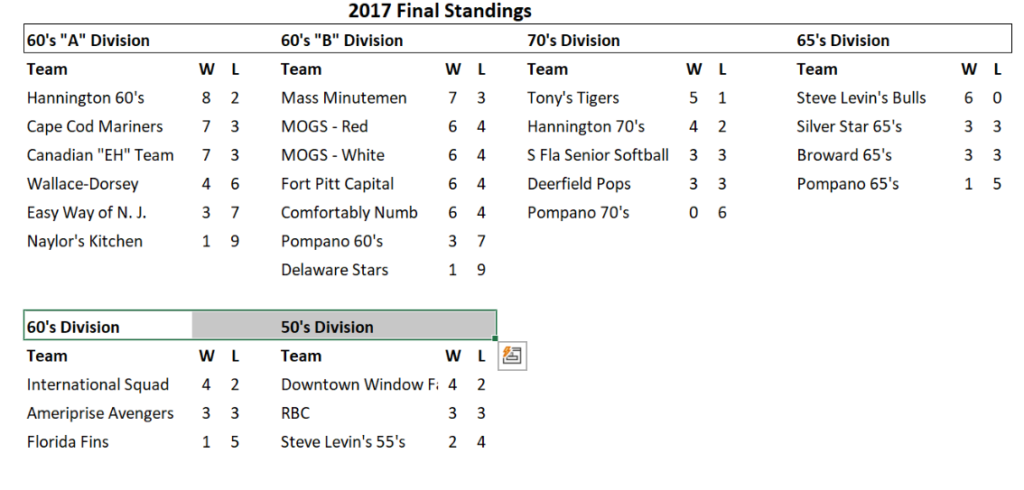This screenshot has width=1024, height=490.
Task: Select the Delaware Stars cell
Action: tap(334, 270)
